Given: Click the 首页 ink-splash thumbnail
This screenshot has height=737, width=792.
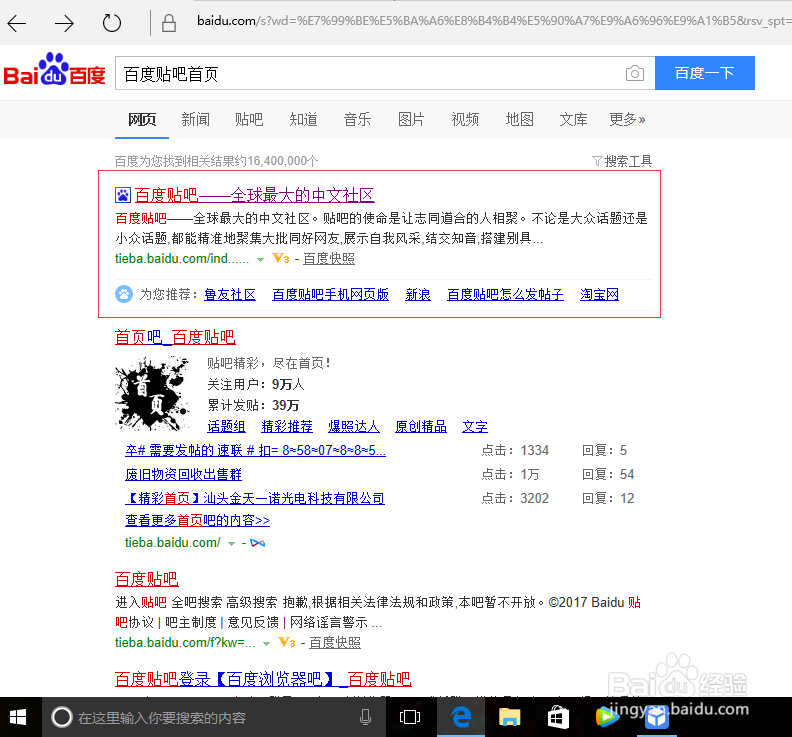Looking at the screenshot, I should (152, 394).
